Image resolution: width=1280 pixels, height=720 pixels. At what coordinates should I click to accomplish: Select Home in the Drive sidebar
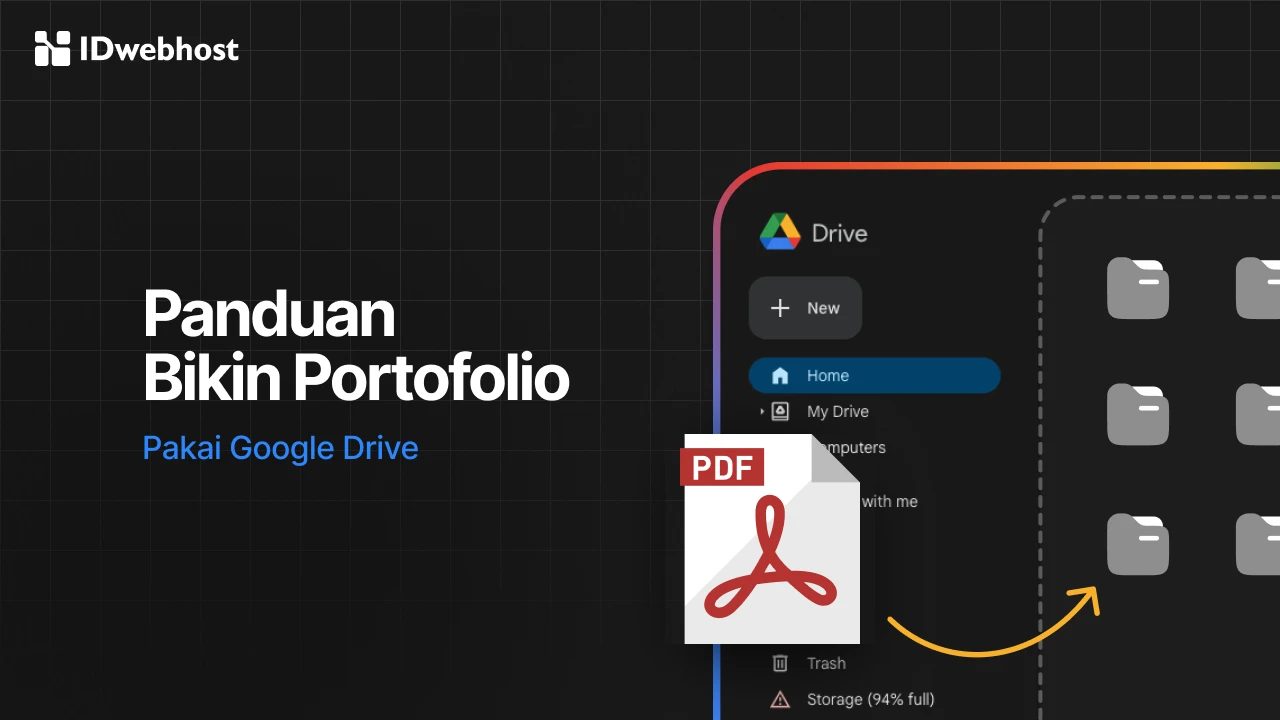click(x=874, y=376)
